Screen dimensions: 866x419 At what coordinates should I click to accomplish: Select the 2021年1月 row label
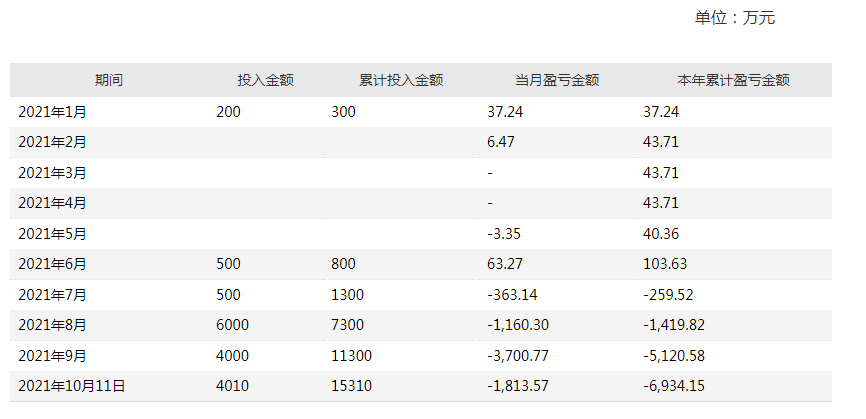(52, 112)
